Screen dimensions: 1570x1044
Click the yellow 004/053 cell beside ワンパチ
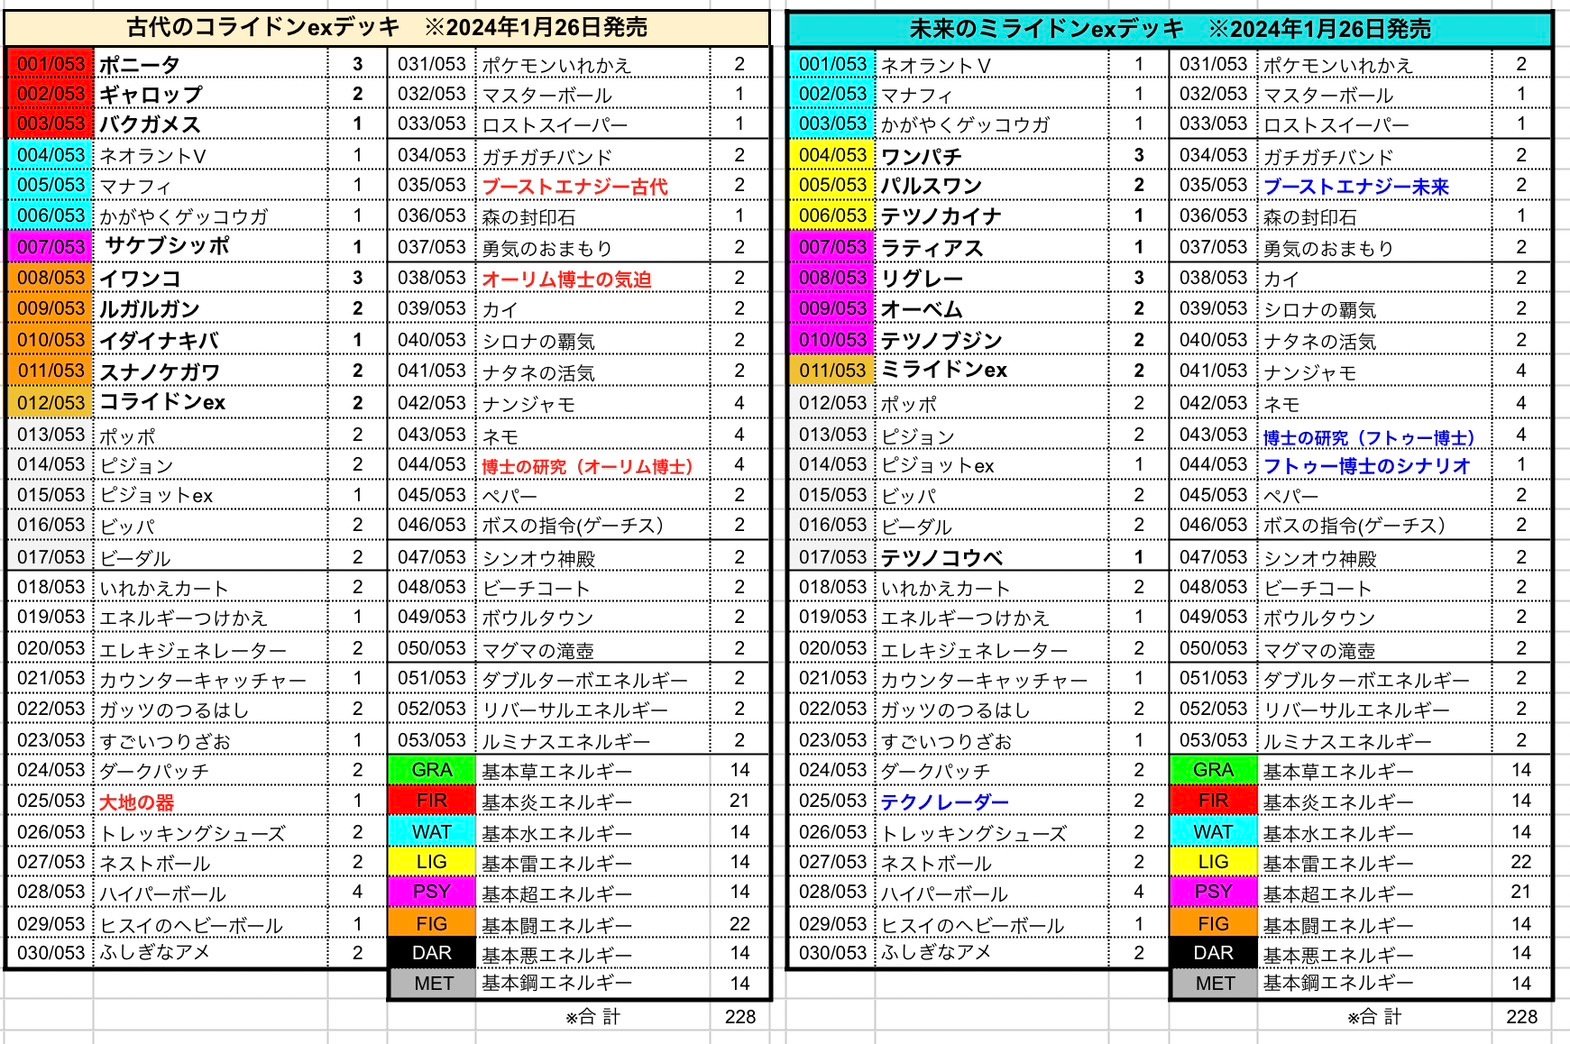(x=832, y=156)
